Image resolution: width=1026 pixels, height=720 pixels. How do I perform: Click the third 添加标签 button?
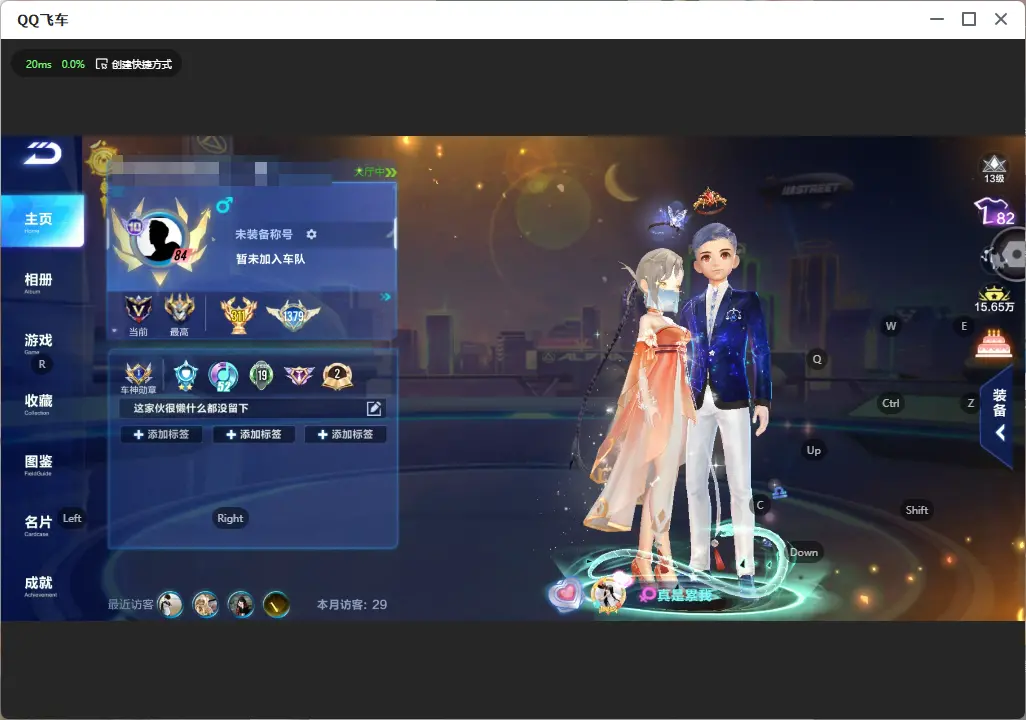tap(345, 435)
